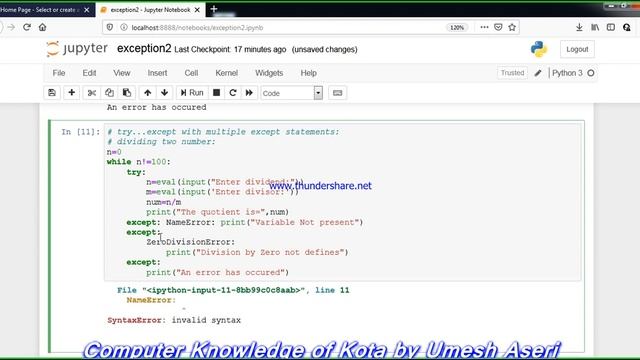Toggle the browser sidebar icon
Image resolution: width=640 pixels, height=360 pixels.
[611, 27]
